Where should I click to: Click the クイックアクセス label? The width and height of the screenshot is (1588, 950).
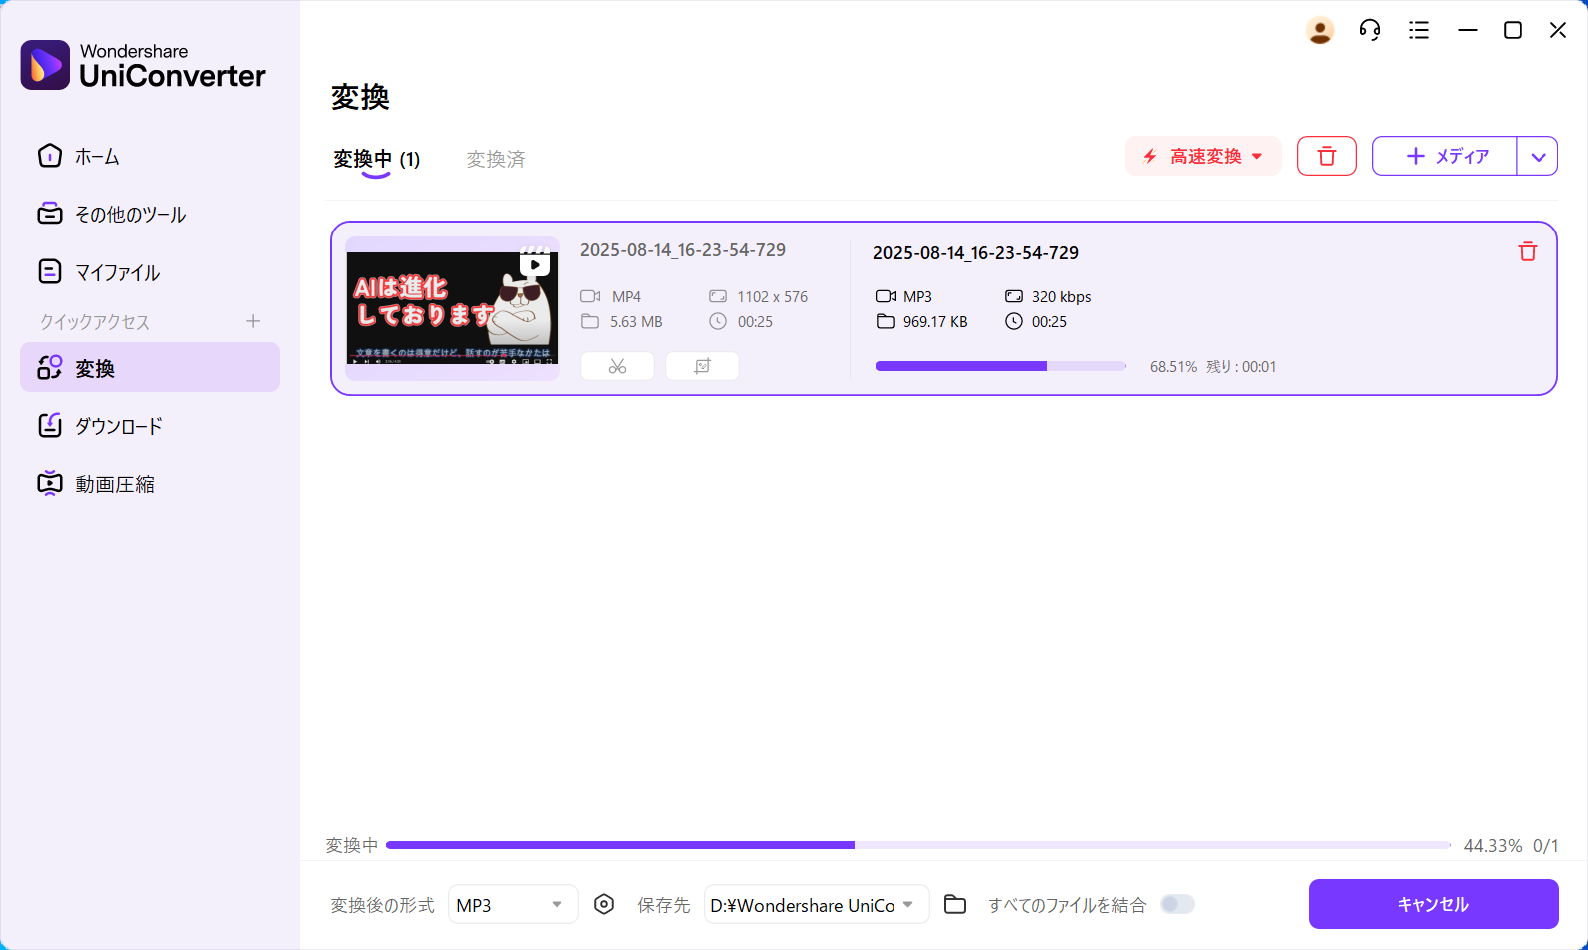tap(95, 322)
